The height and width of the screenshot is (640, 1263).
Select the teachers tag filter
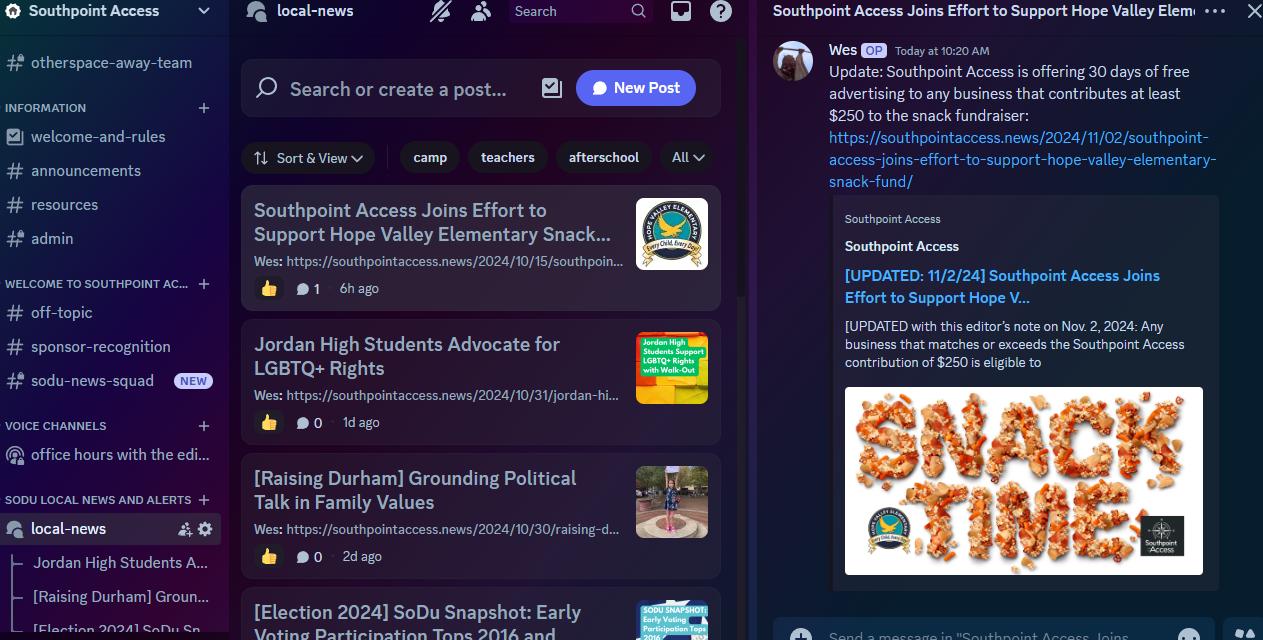(x=507, y=157)
